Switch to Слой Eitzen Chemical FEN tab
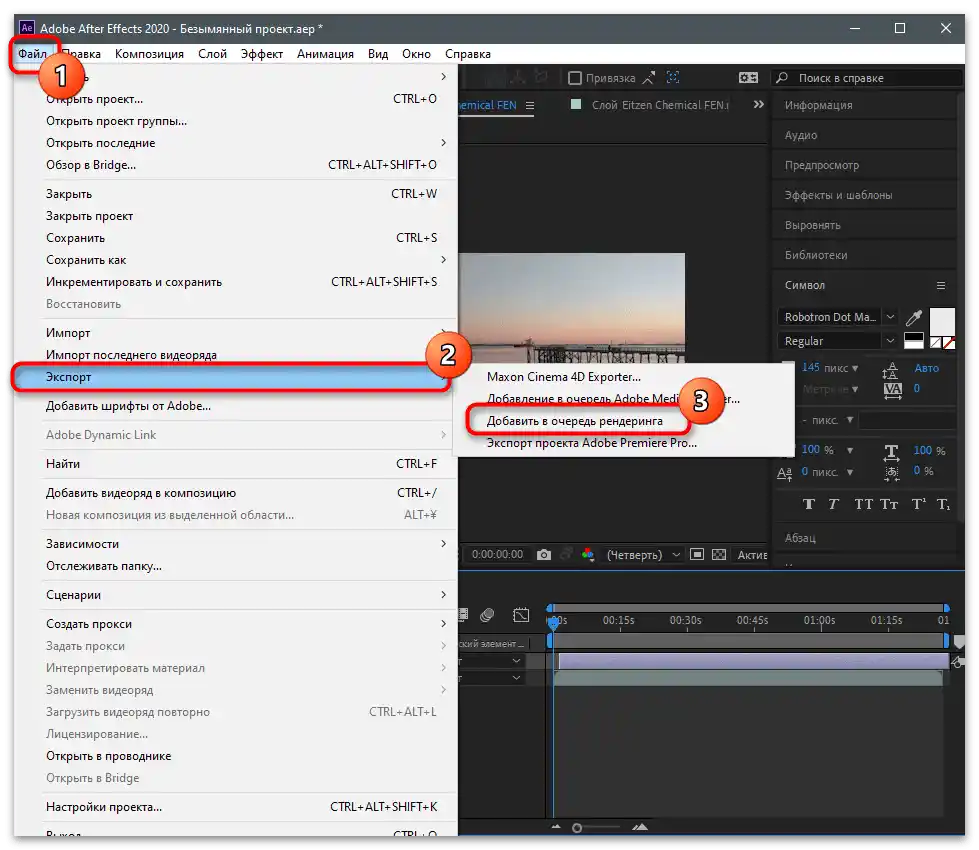Image resolution: width=979 pixels, height=850 pixels. (660, 106)
